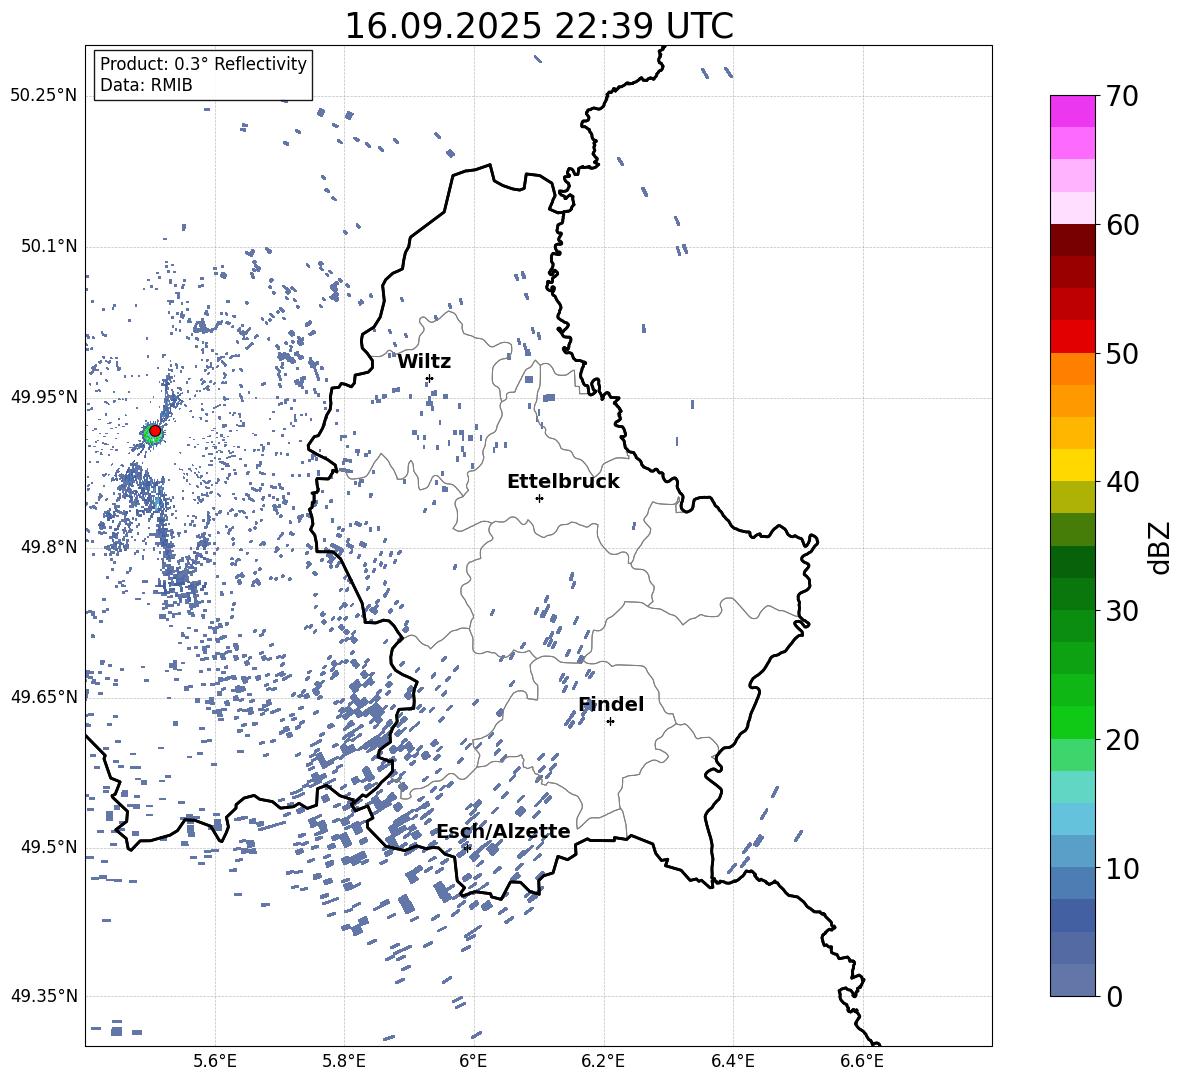The image size is (1184, 1081).
Task: Click the 49.95°N latitude tick label
Action: [x=44, y=397]
